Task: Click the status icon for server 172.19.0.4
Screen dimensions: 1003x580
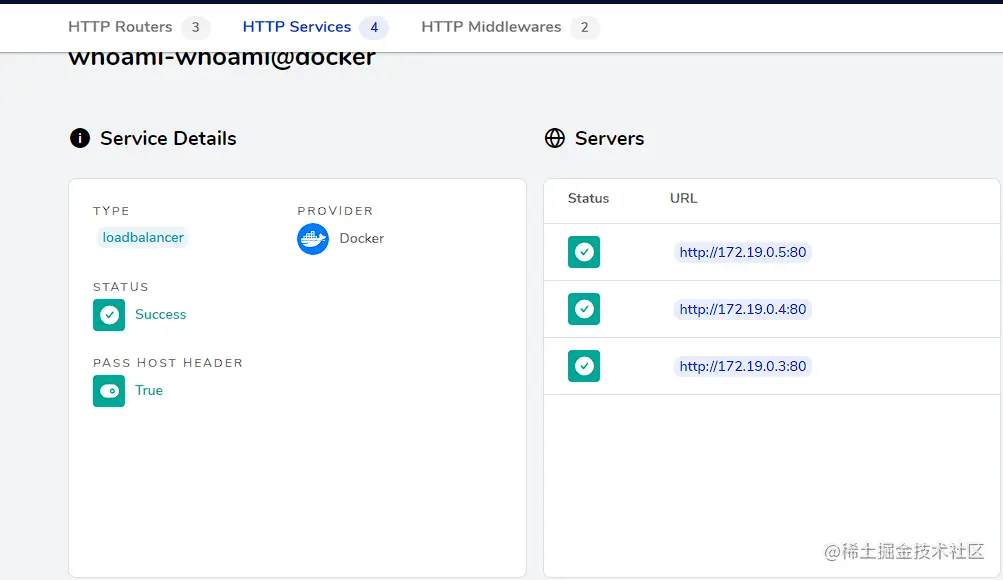Action: (583, 309)
